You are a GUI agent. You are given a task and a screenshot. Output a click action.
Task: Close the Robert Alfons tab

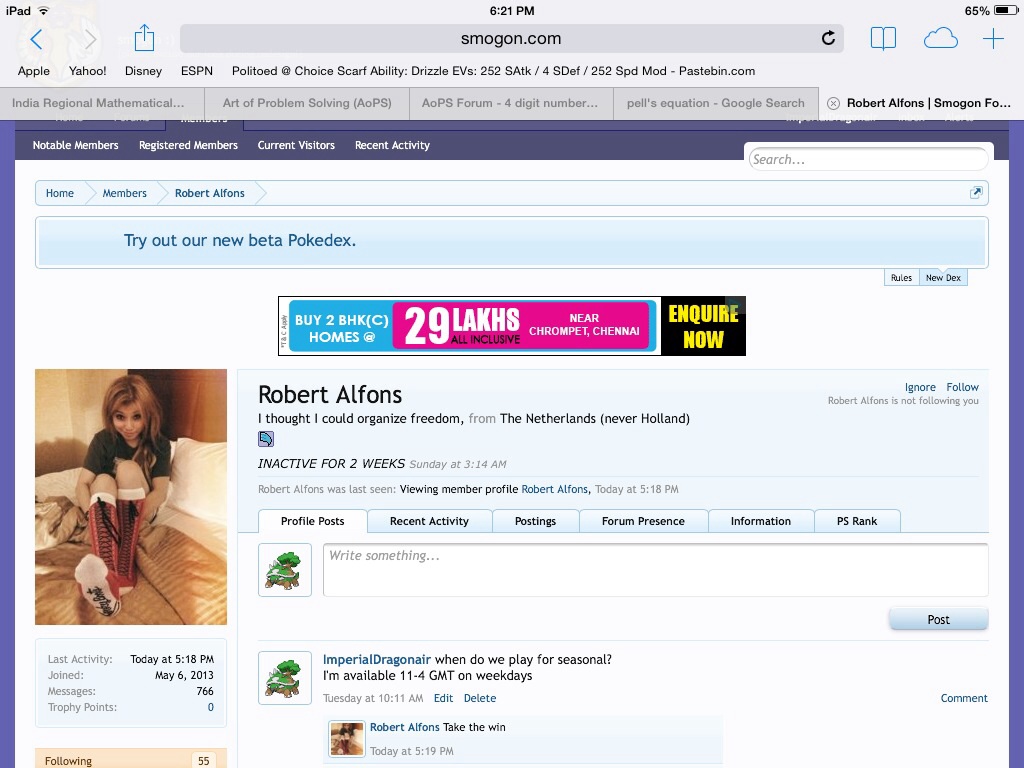pyautogui.click(x=833, y=103)
